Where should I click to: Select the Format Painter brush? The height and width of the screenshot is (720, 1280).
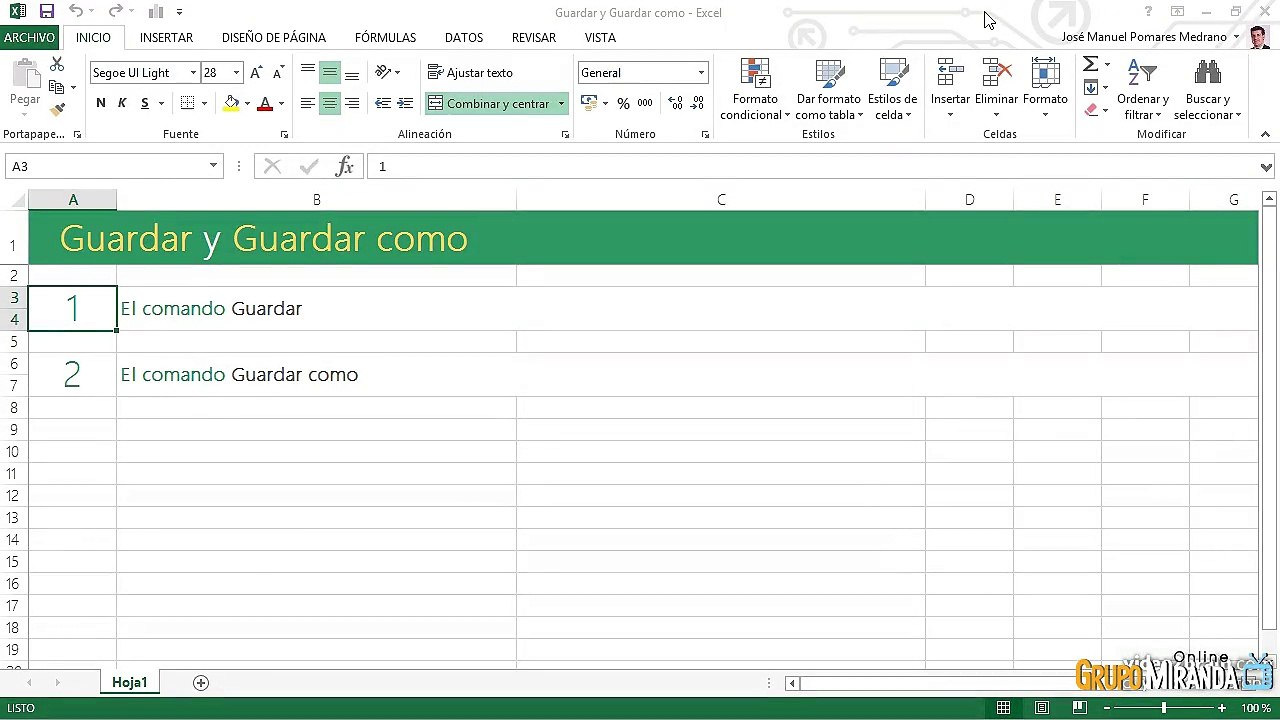[57, 109]
